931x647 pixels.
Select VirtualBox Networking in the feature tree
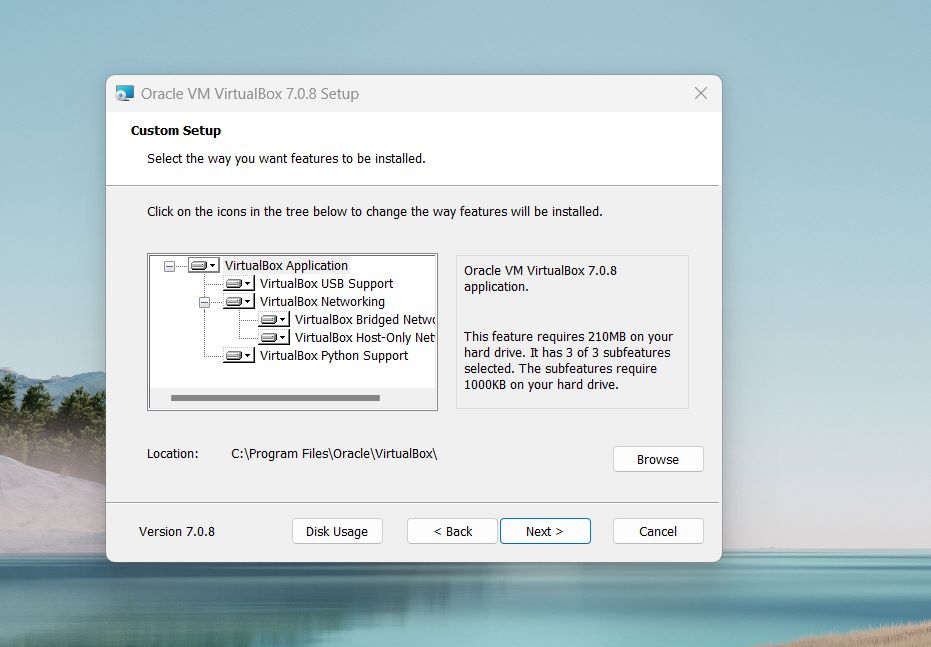click(x=322, y=302)
